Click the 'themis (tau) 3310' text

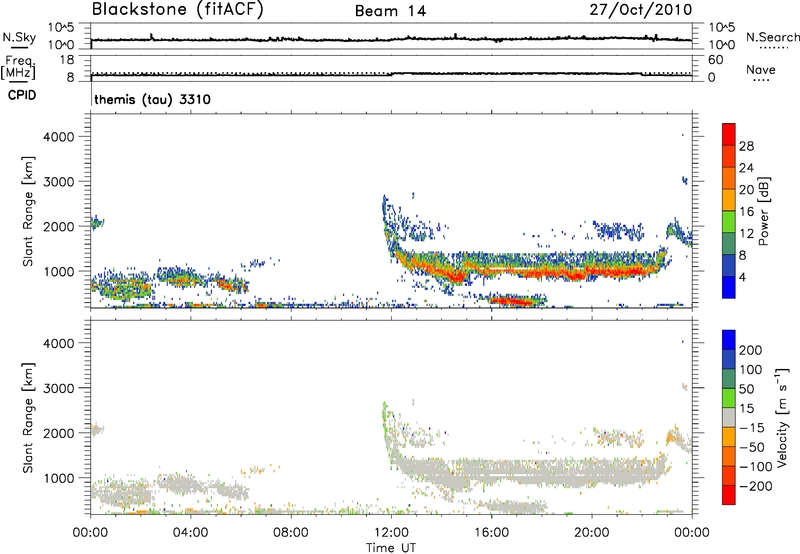pyautogui.click(x=153, y=99)
